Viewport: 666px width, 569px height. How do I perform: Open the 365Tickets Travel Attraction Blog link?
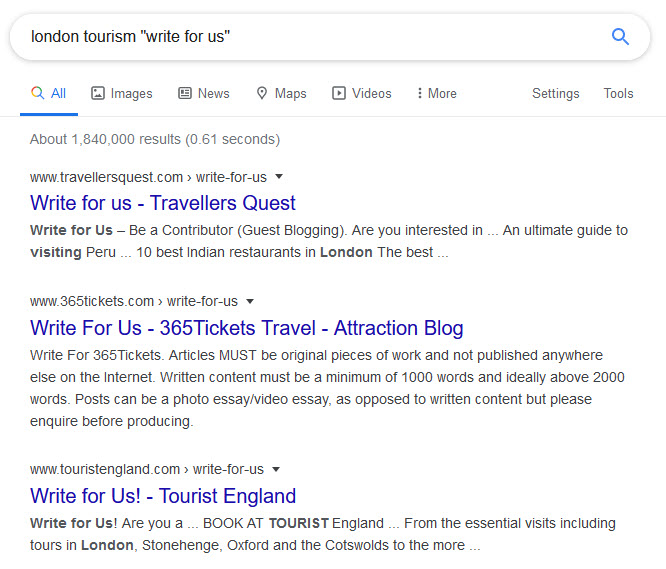pos(246,328)
